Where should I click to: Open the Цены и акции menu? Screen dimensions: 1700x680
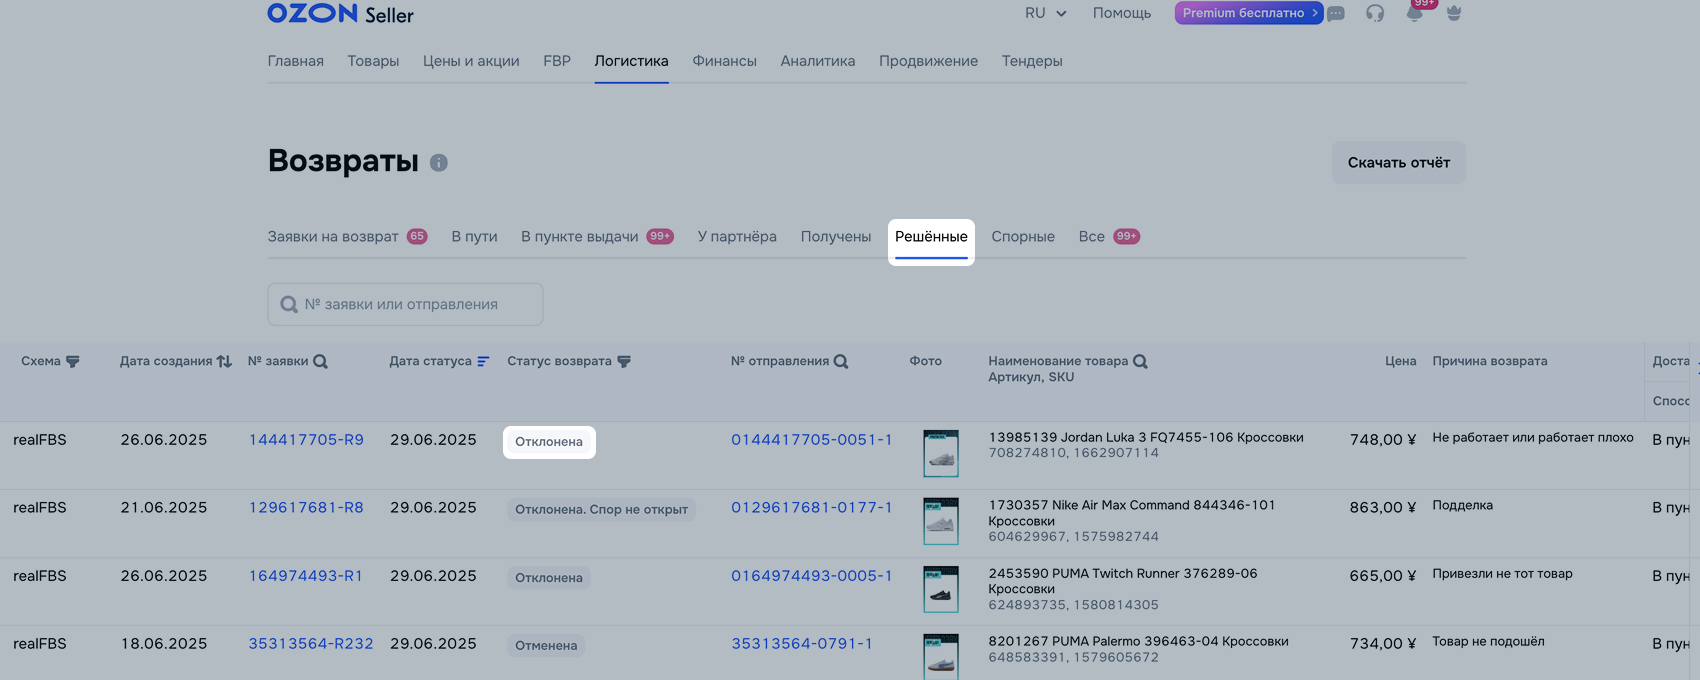(471, 61)
